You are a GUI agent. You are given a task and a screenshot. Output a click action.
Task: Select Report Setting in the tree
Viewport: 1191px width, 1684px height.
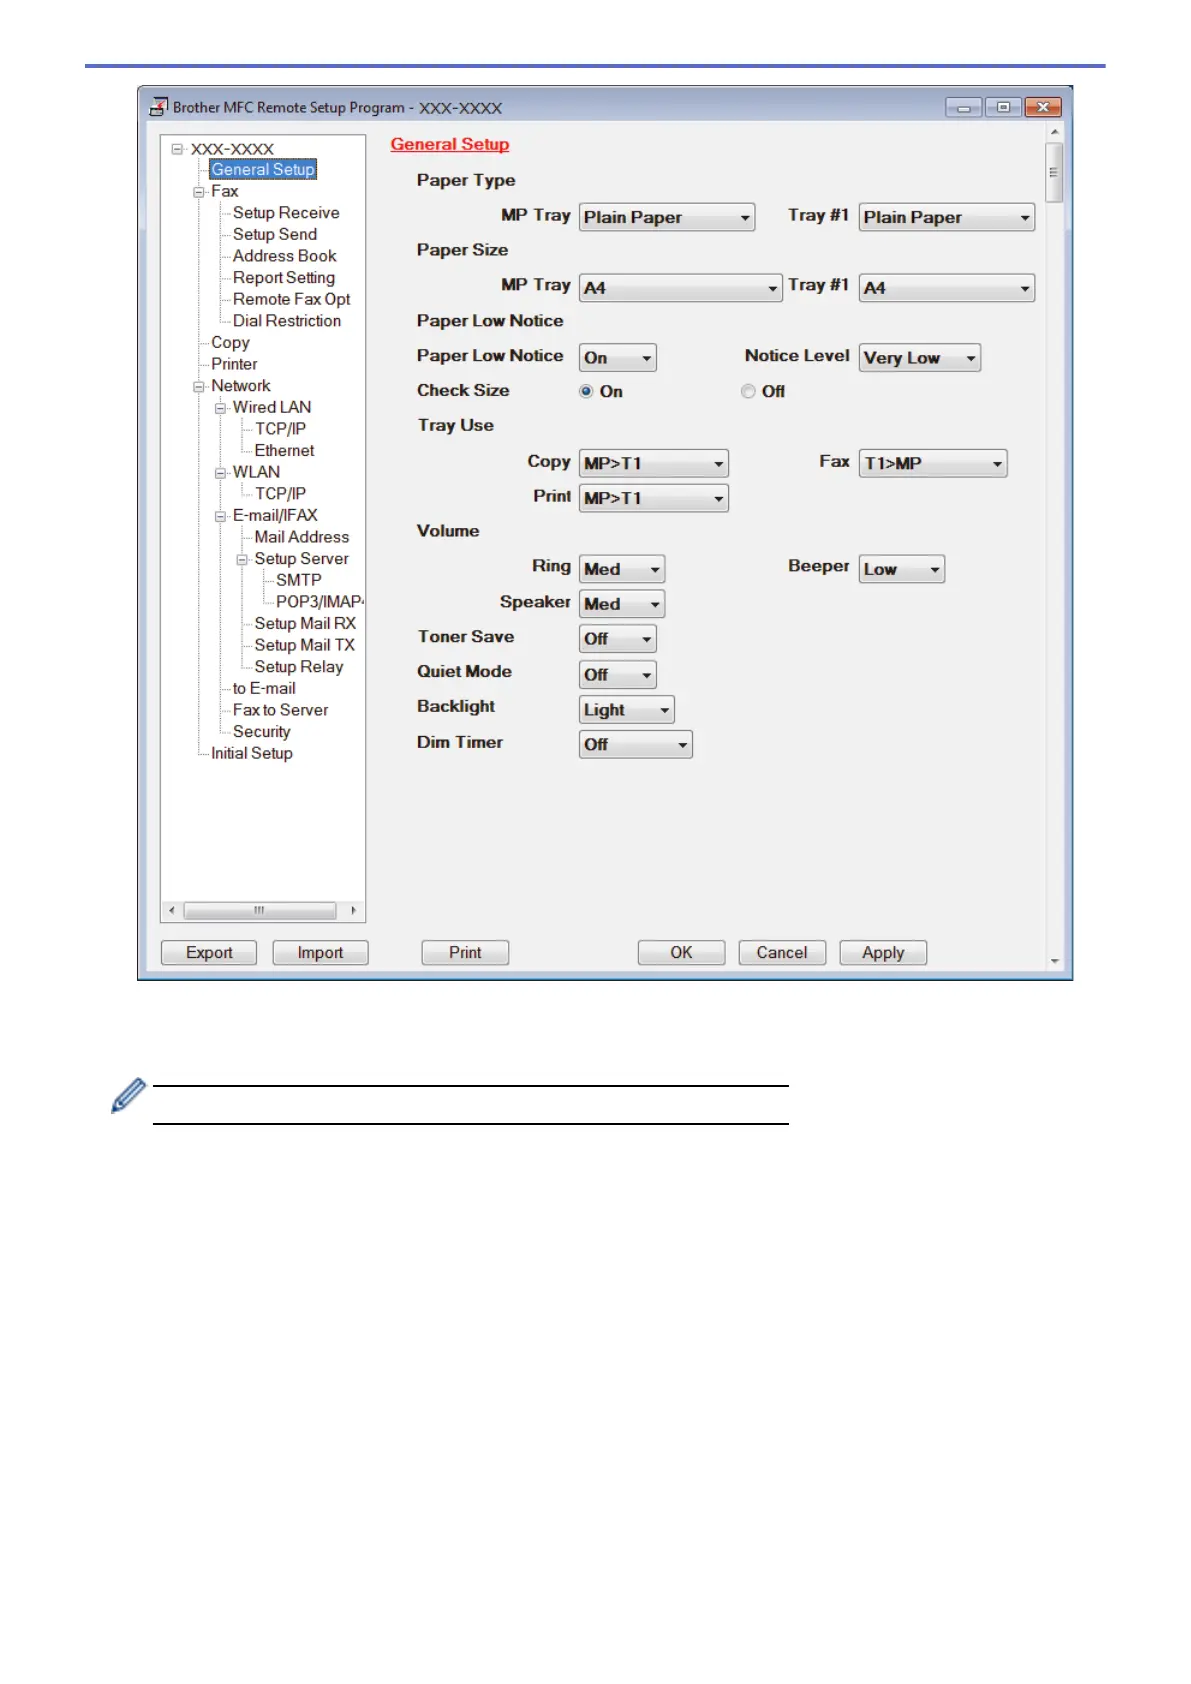[x=284, y=278]
